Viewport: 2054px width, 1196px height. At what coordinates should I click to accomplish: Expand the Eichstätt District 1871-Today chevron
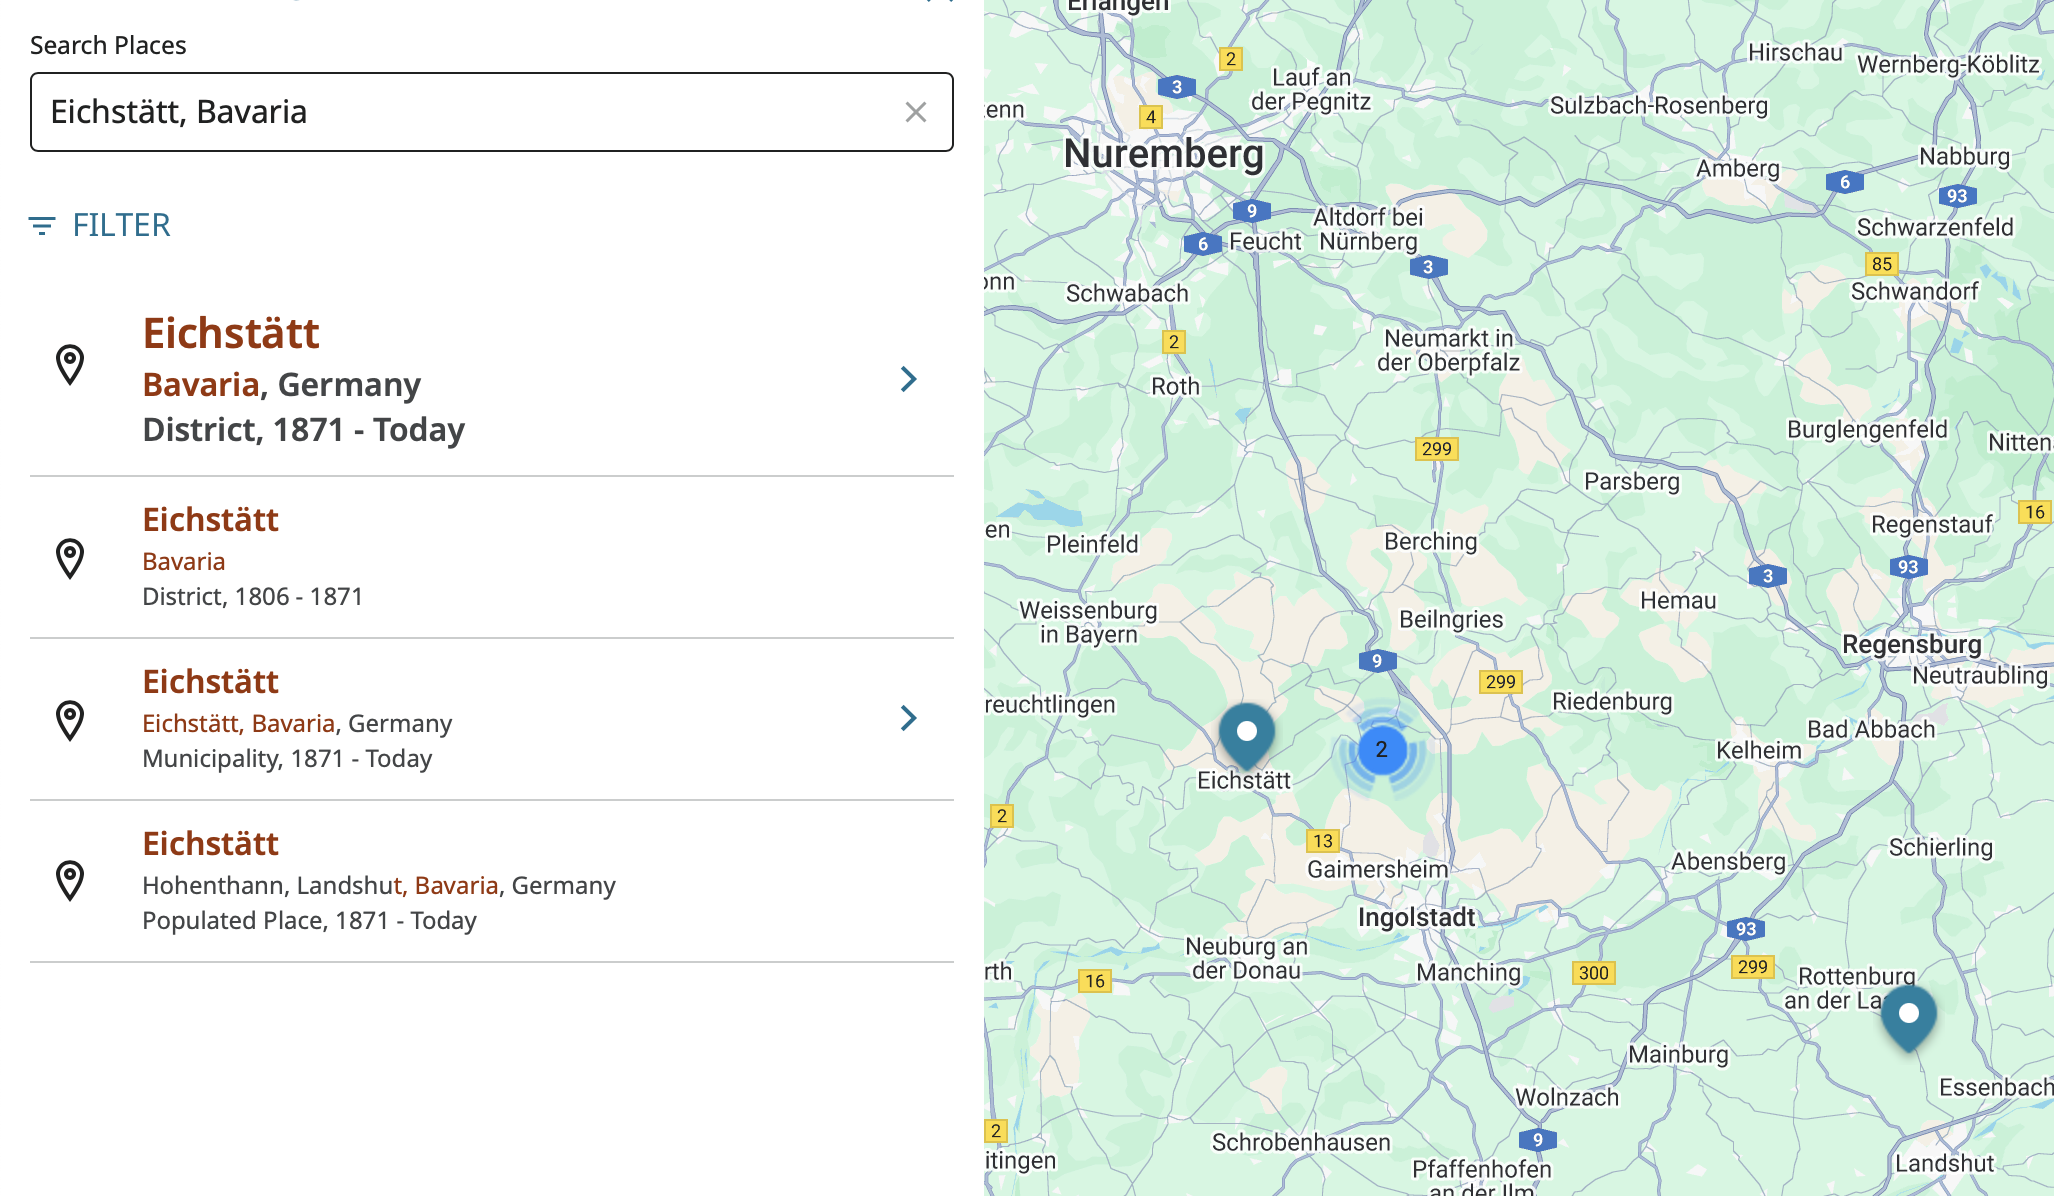[x=908, y=379]
